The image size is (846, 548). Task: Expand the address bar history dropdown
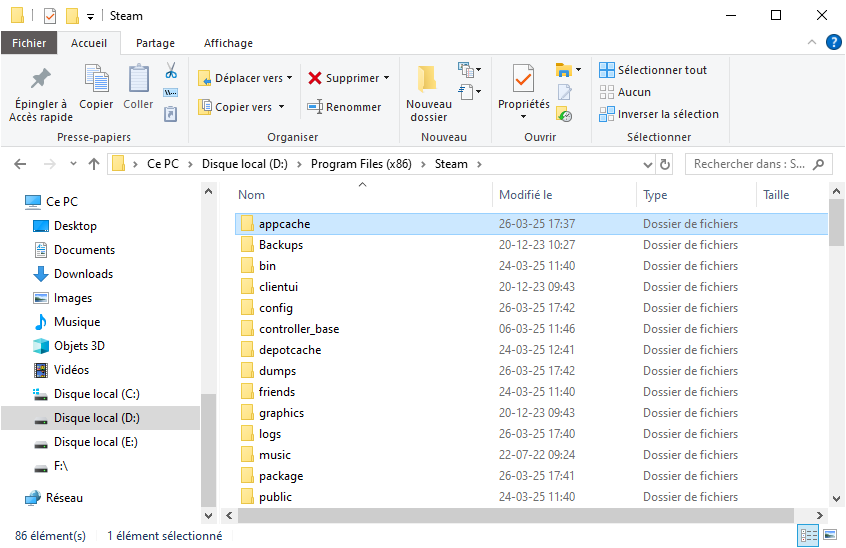tap(647, 165)
